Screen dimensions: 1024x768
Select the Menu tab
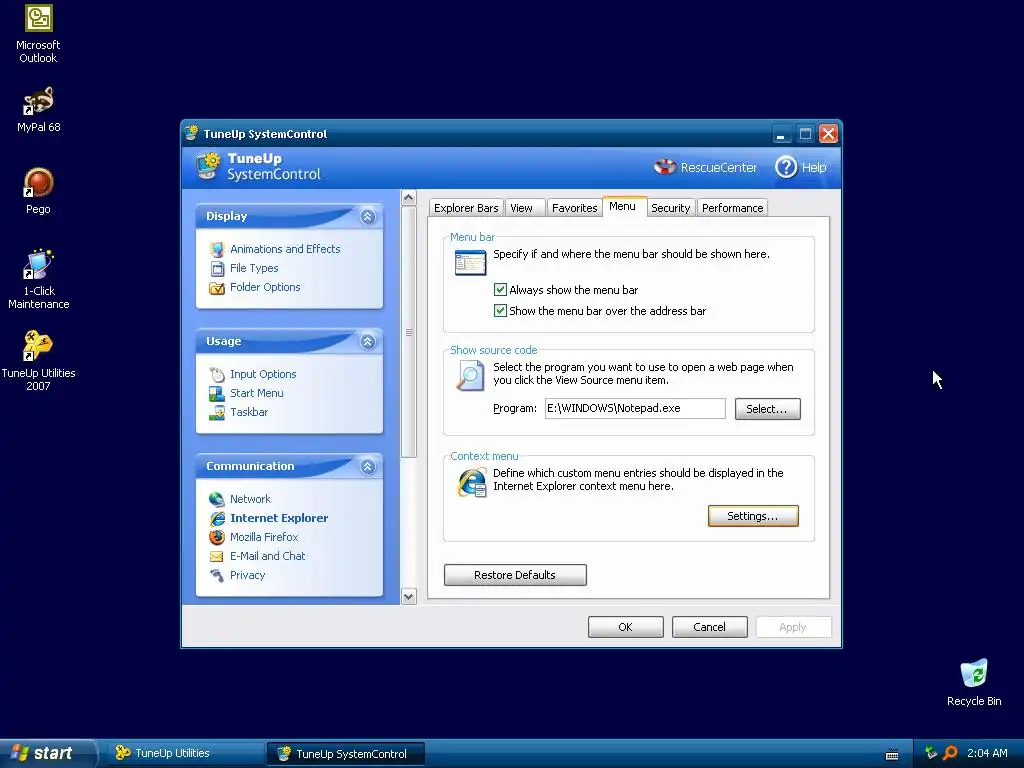coord(622,206)
